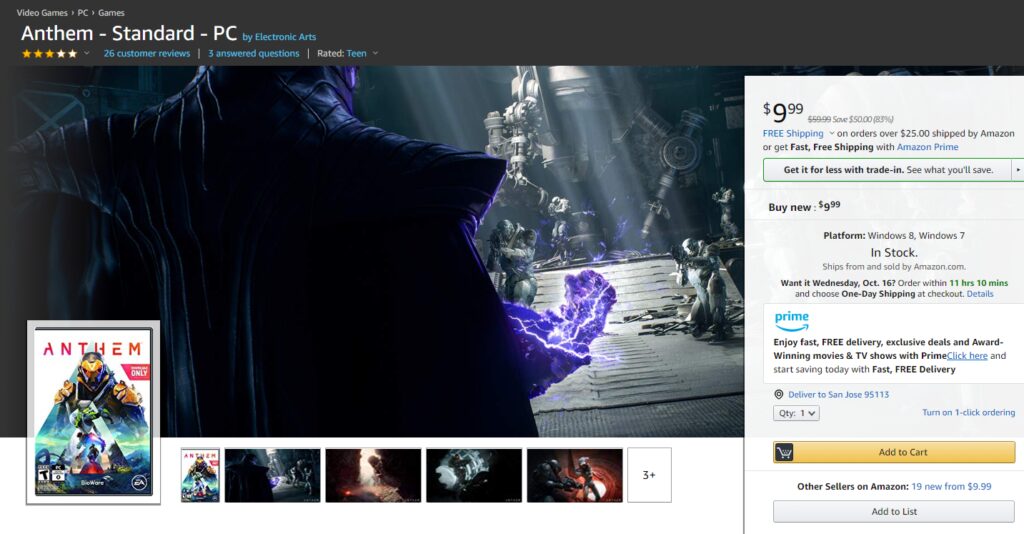Open the Qty quantity dropdown
Image resolution: width=1024 pixels, height=534 pixels.
tap(796, 413)
